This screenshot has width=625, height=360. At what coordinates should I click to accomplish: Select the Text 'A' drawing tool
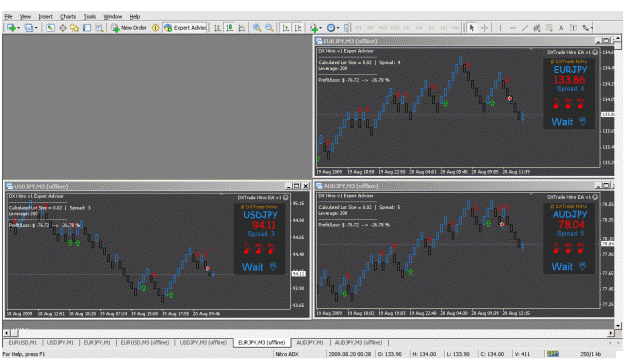(561, 28)
